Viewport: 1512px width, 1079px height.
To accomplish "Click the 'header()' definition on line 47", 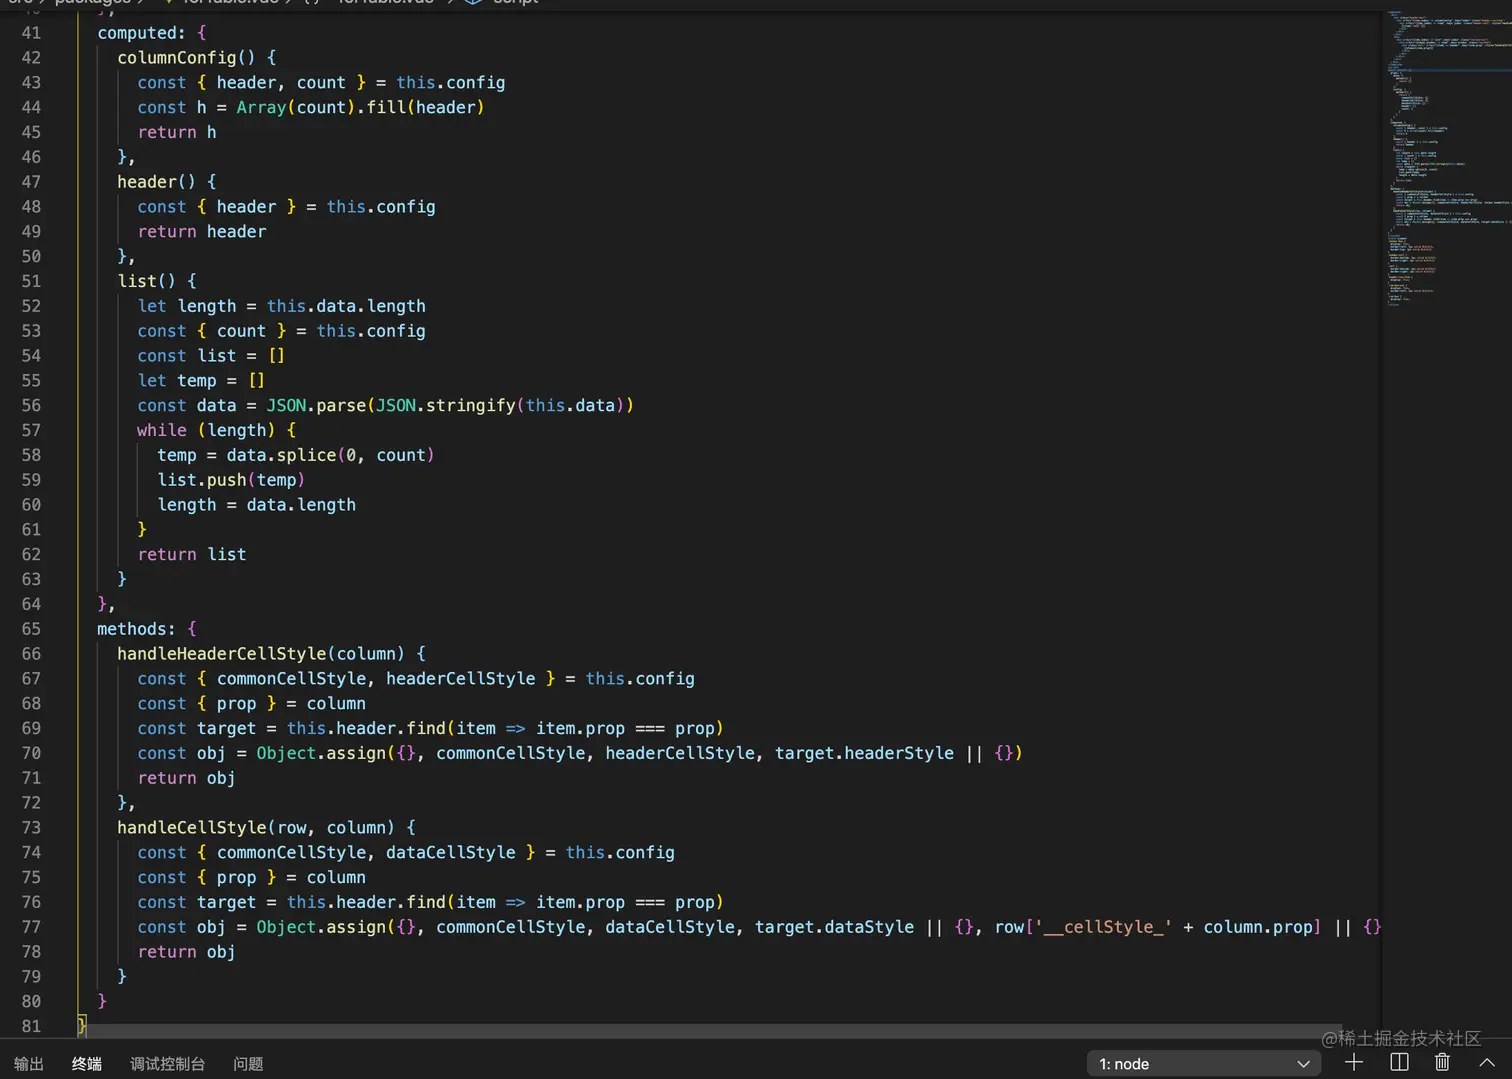I will pos(156,182).
